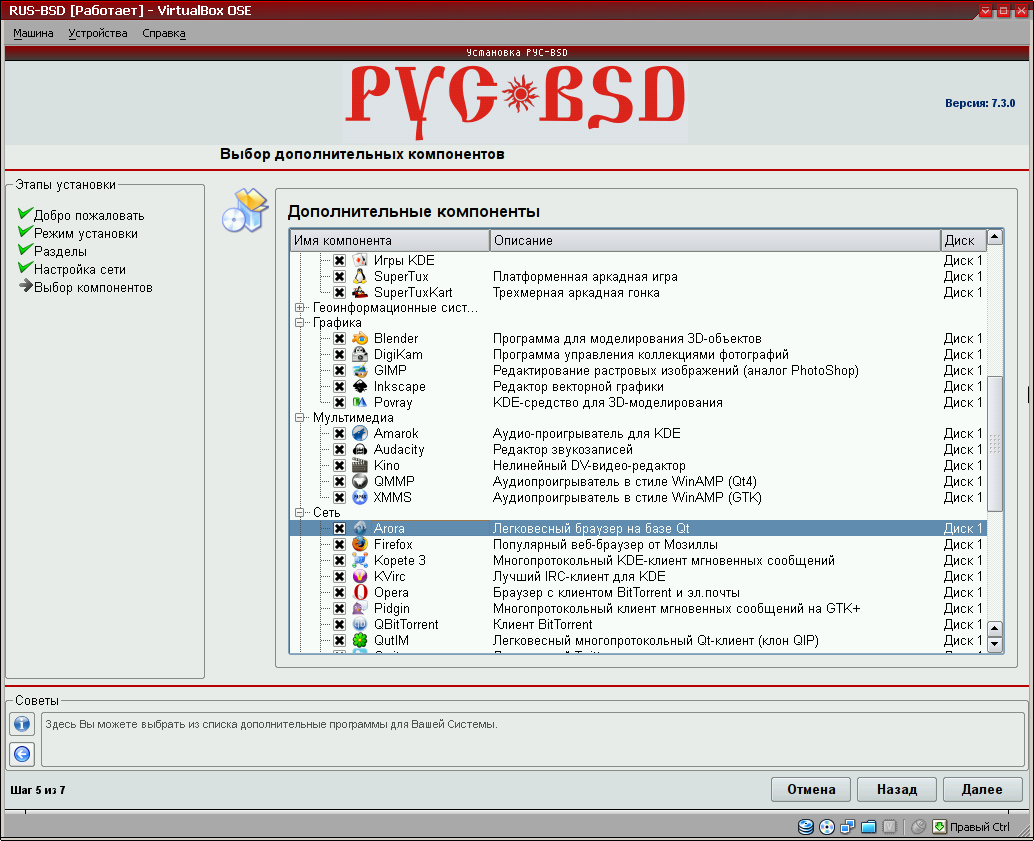Open the Устройства menu

pos(98,33)
